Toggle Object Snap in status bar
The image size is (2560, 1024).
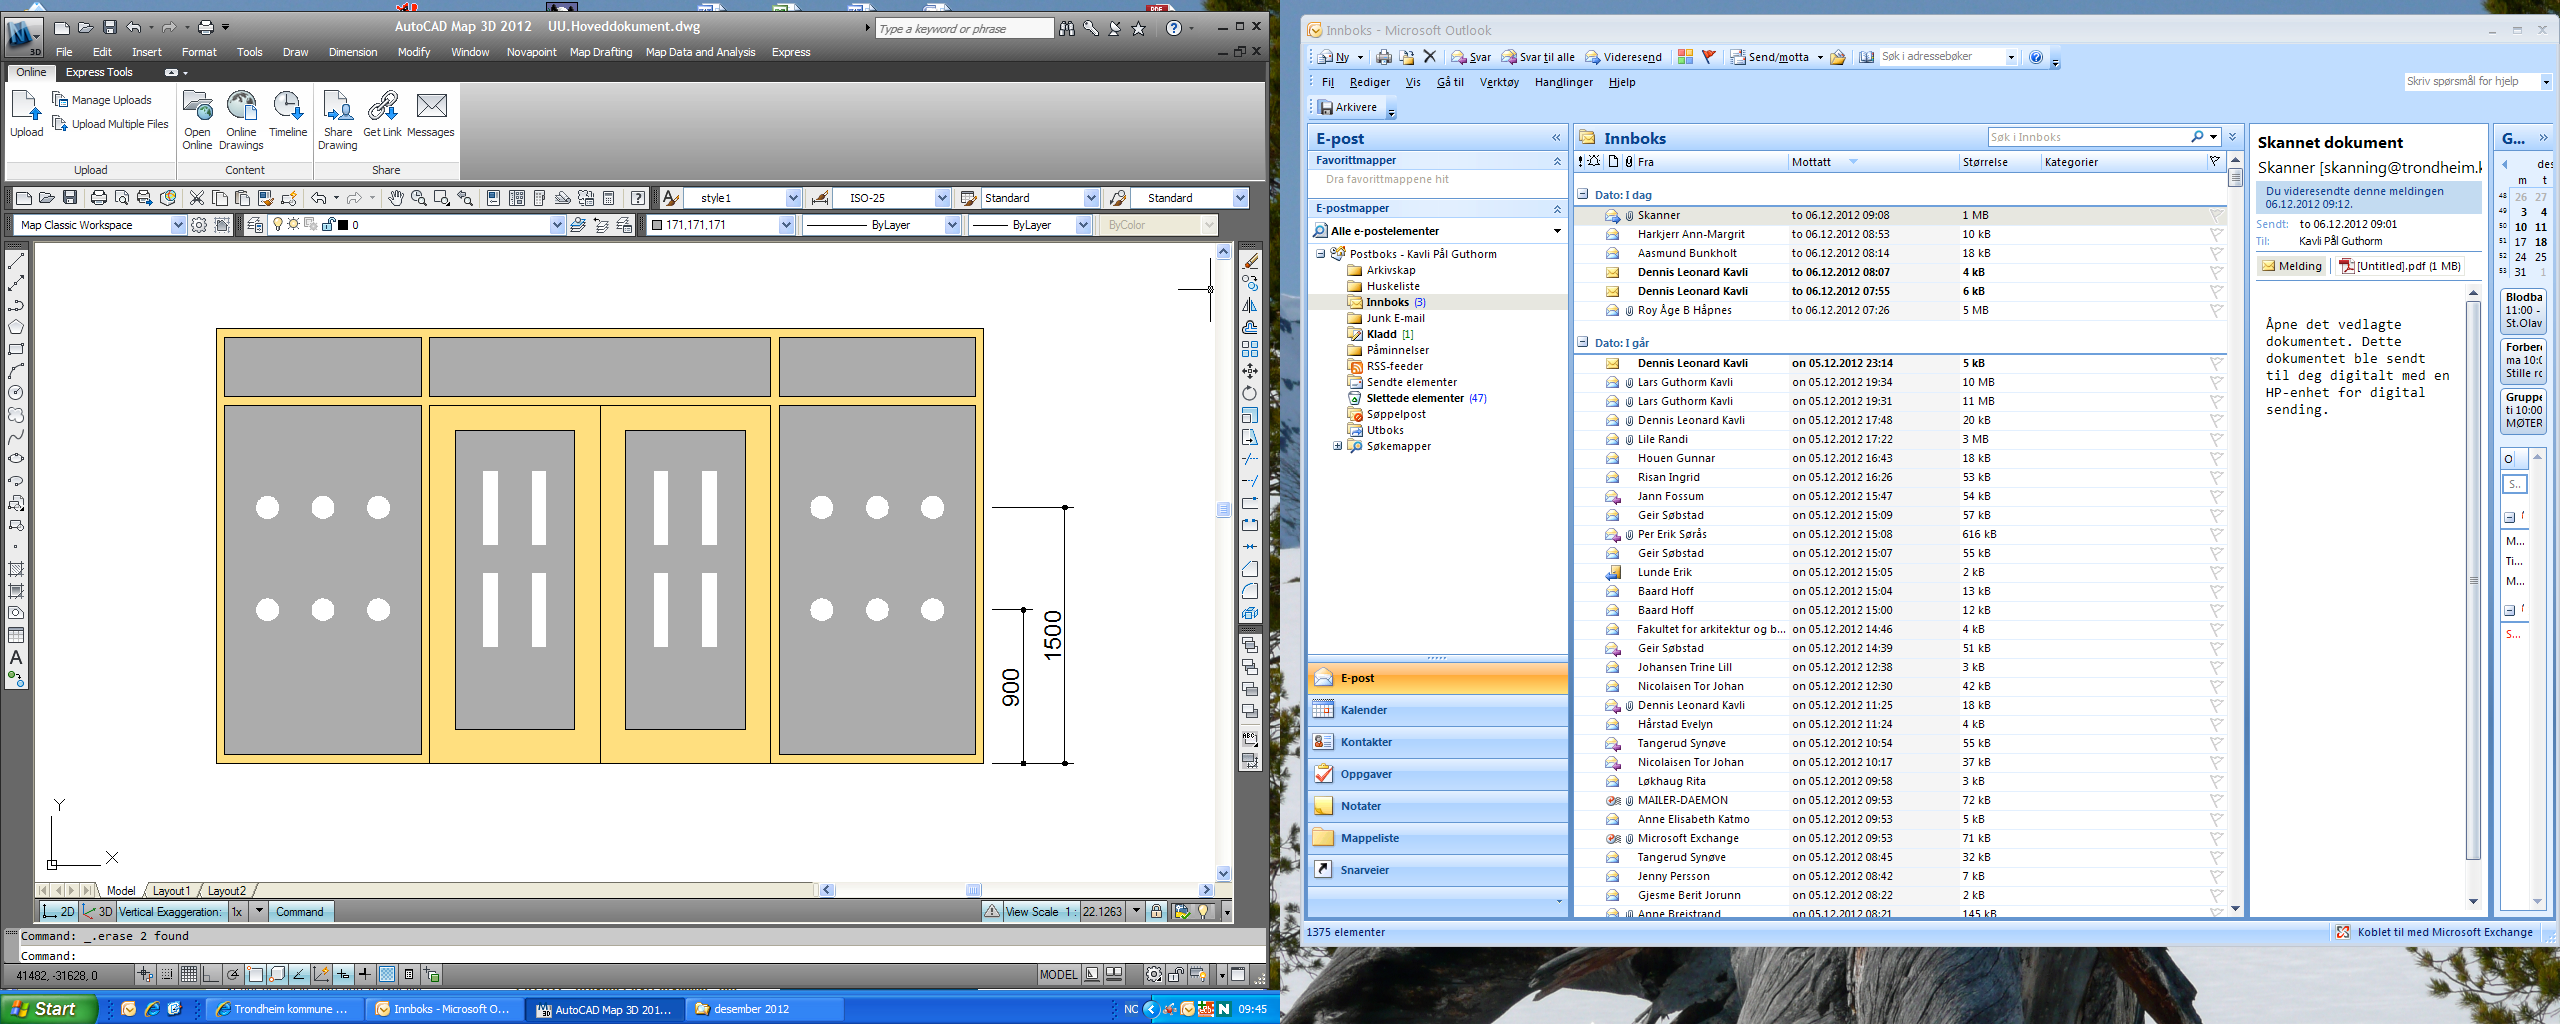point(255,974)
